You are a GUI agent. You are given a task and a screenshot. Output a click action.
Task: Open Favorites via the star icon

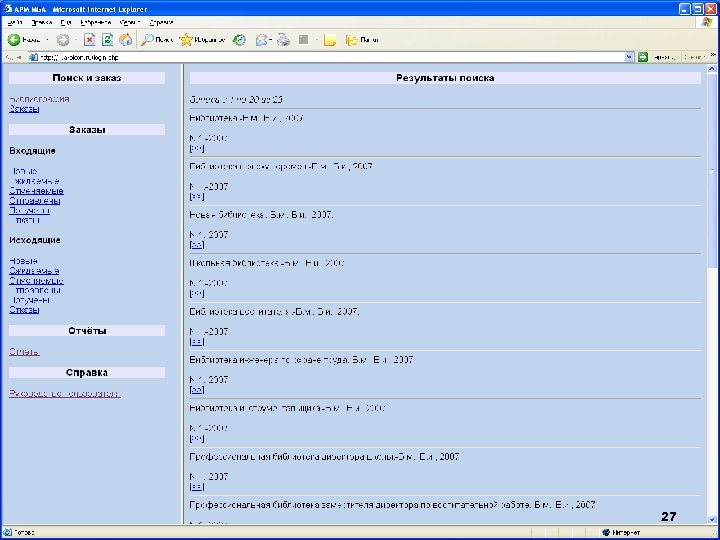[186, 40]
